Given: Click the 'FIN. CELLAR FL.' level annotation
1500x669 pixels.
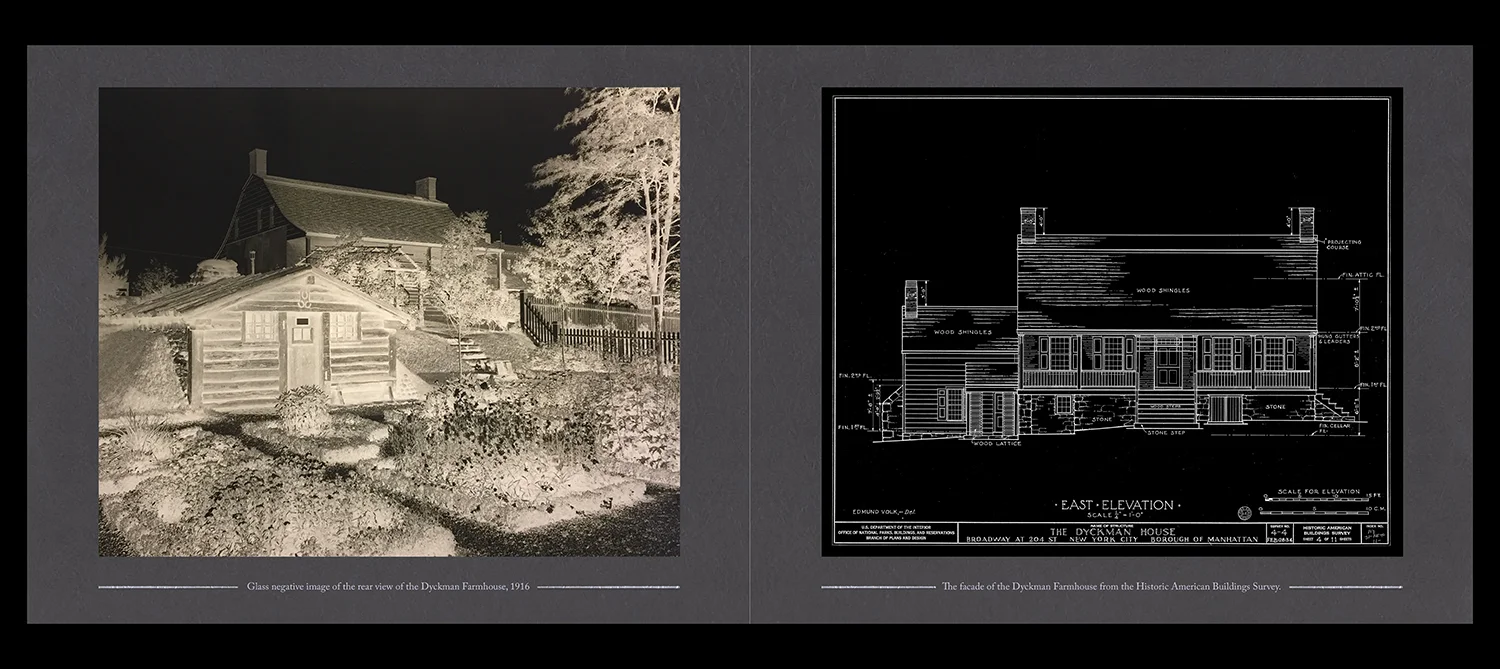Looking at the screenshot, I should [x=1336, y=428].
